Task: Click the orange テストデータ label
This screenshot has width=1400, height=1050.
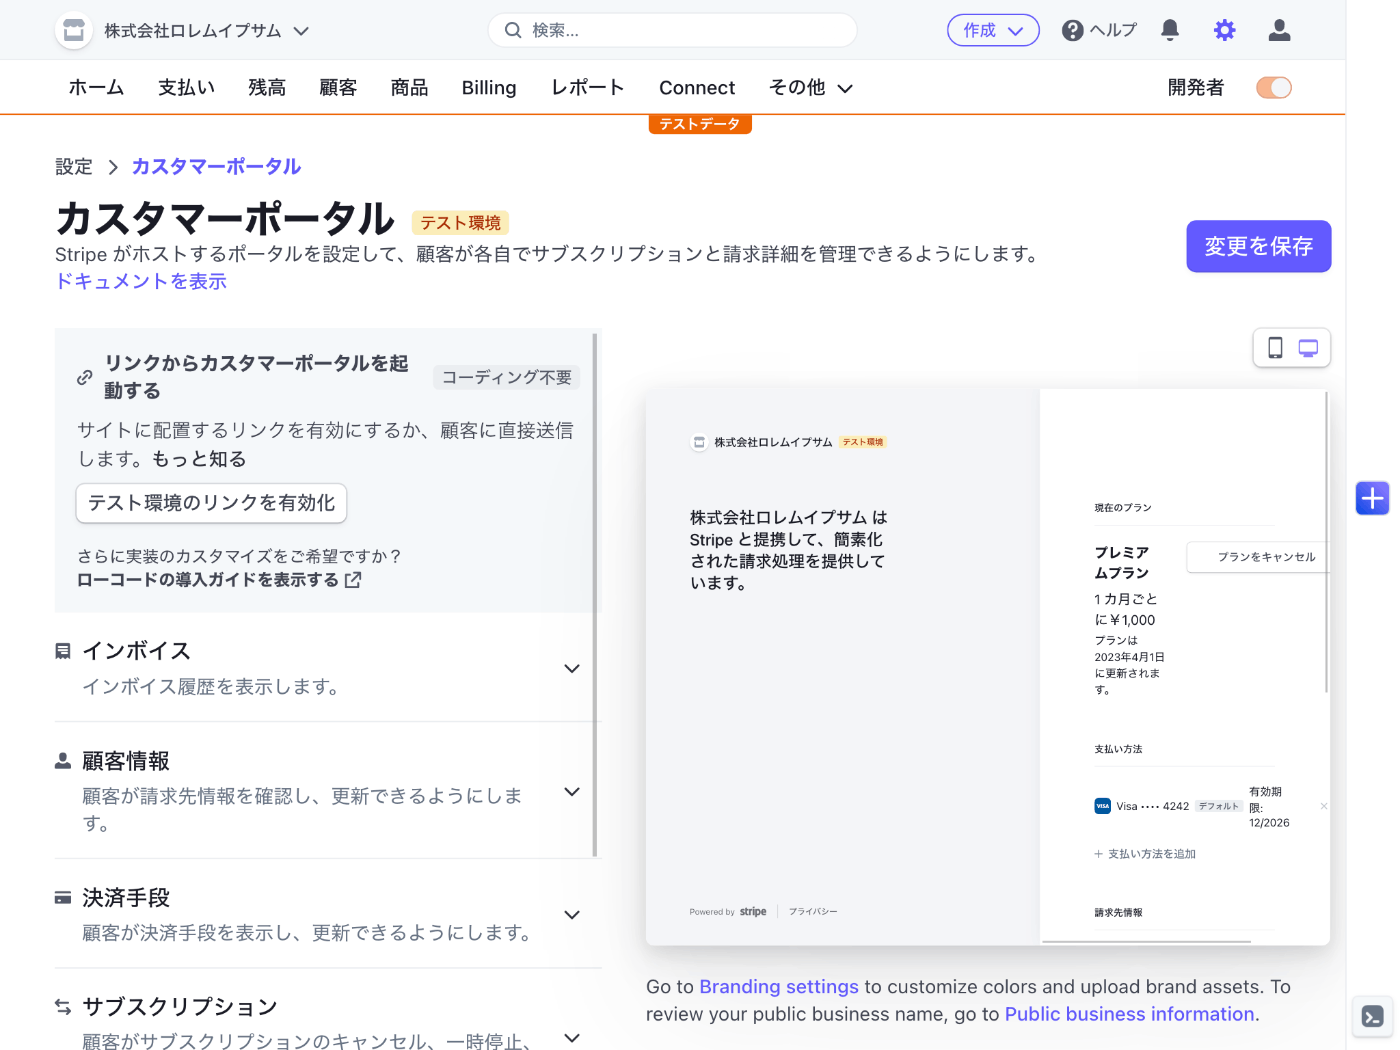Action: point(700,124)
